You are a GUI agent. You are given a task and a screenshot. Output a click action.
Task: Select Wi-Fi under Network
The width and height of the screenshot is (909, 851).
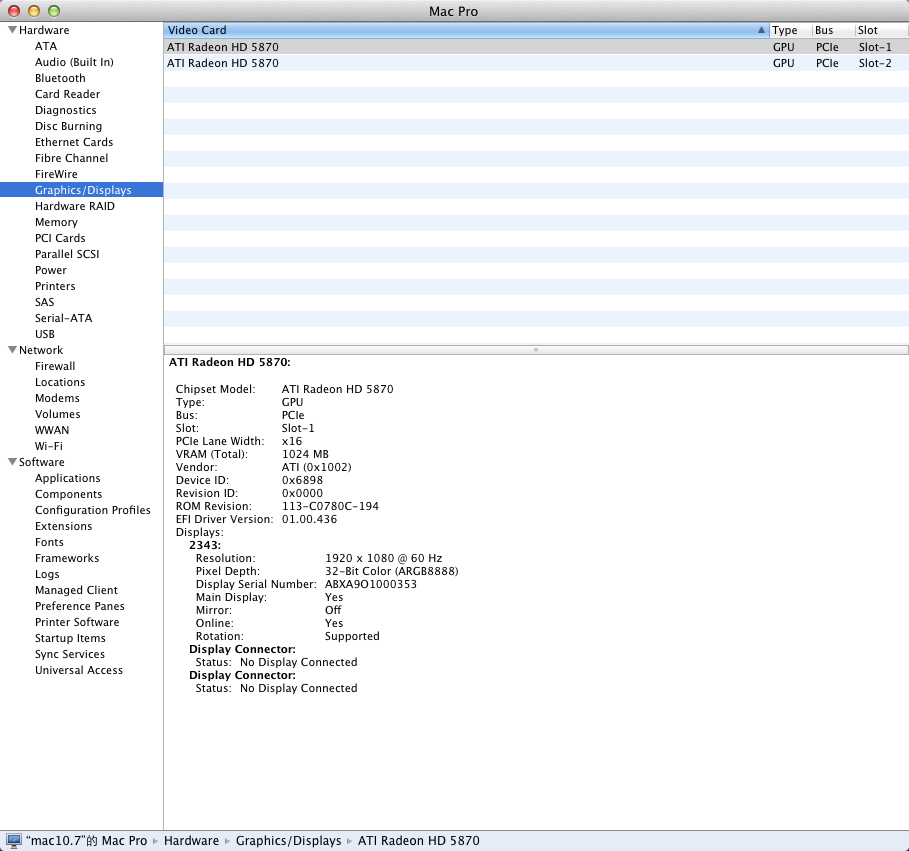(49, 446)
